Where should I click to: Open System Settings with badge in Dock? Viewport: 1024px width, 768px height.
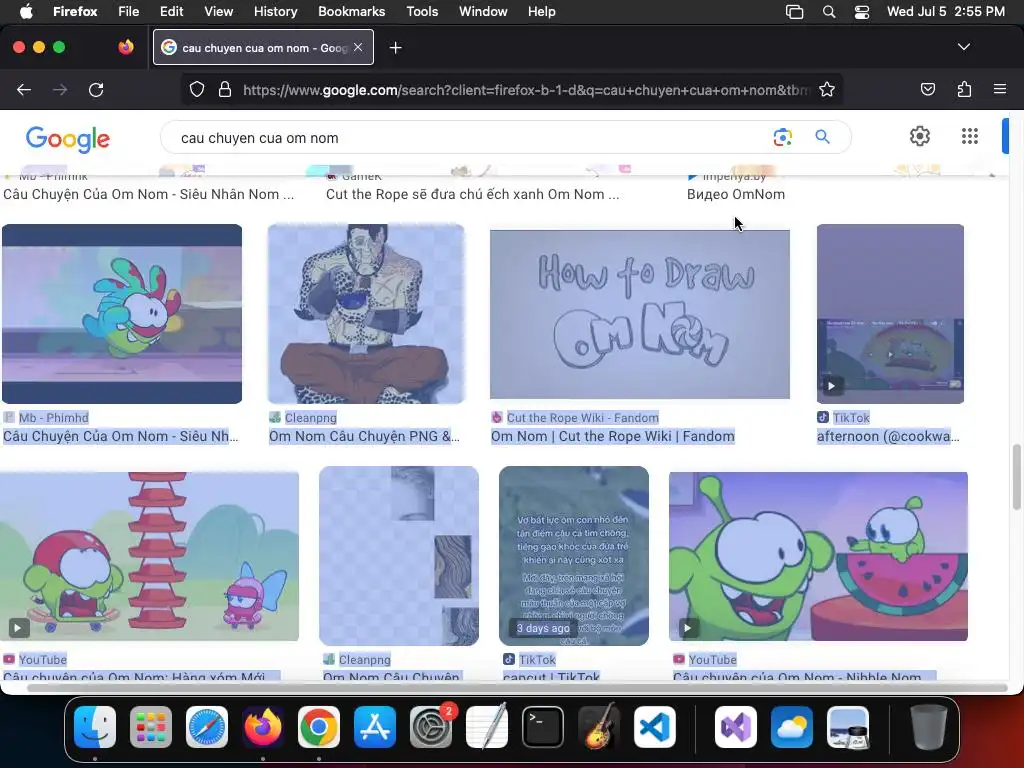[431, 727]
